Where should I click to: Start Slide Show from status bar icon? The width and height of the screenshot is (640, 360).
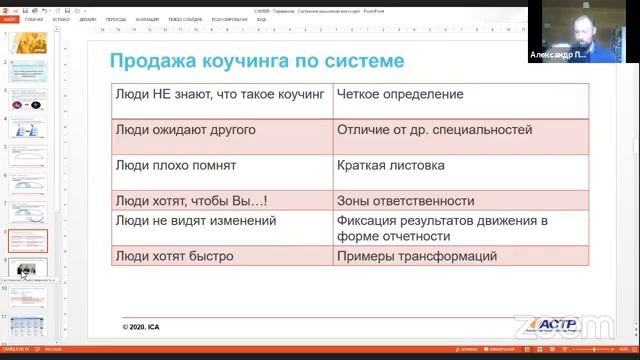point(564,349)
